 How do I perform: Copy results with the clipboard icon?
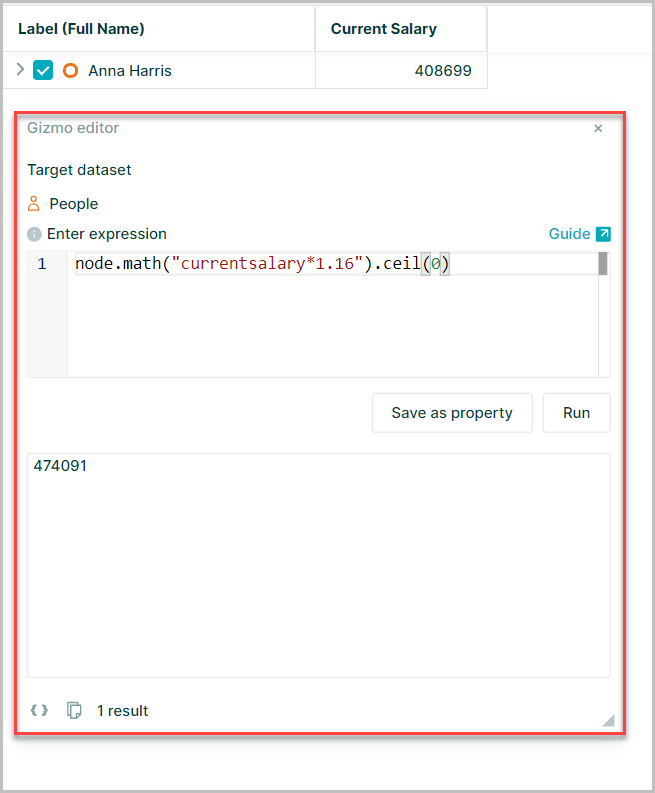(x=74, y=710)
